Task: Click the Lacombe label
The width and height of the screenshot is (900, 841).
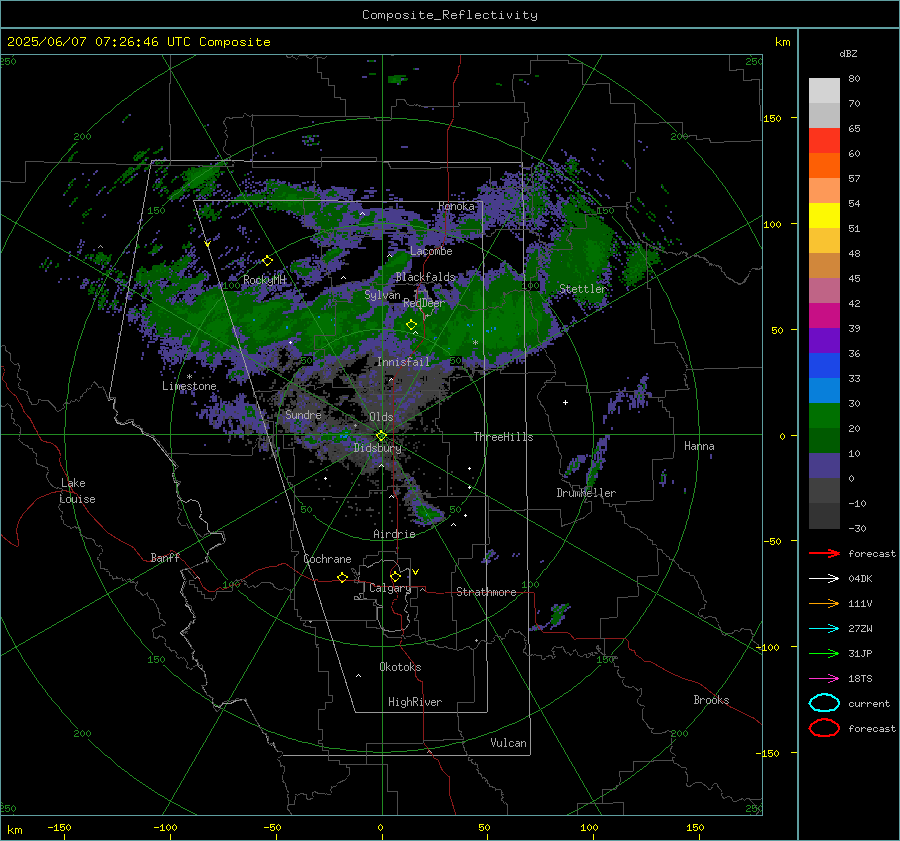Action: [431, 251]
